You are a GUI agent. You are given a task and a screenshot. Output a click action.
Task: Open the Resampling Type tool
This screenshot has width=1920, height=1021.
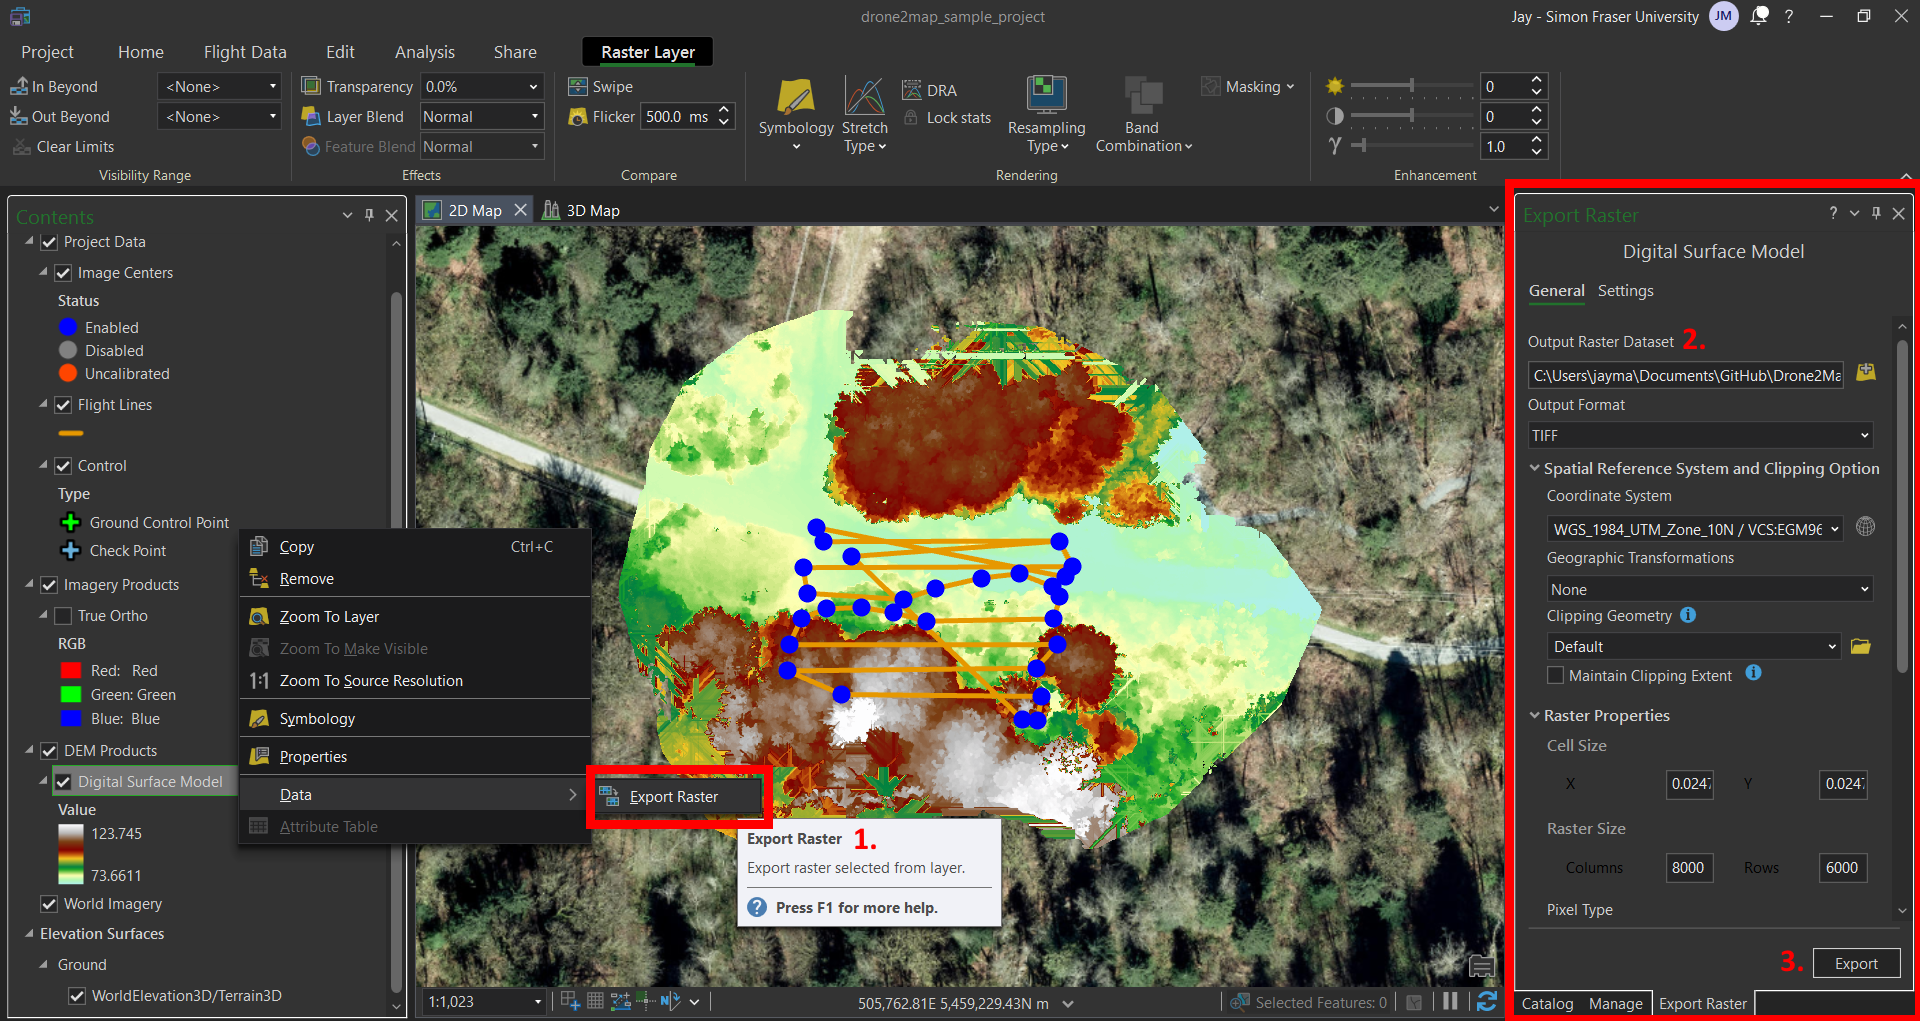click(x=1046, y=97)
